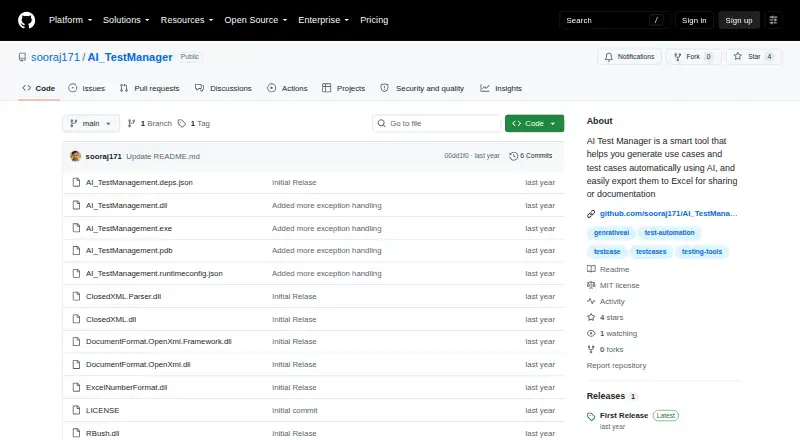Open the green Code dropdown button
Screen dimensions: 800x440
tap(534, 124)
